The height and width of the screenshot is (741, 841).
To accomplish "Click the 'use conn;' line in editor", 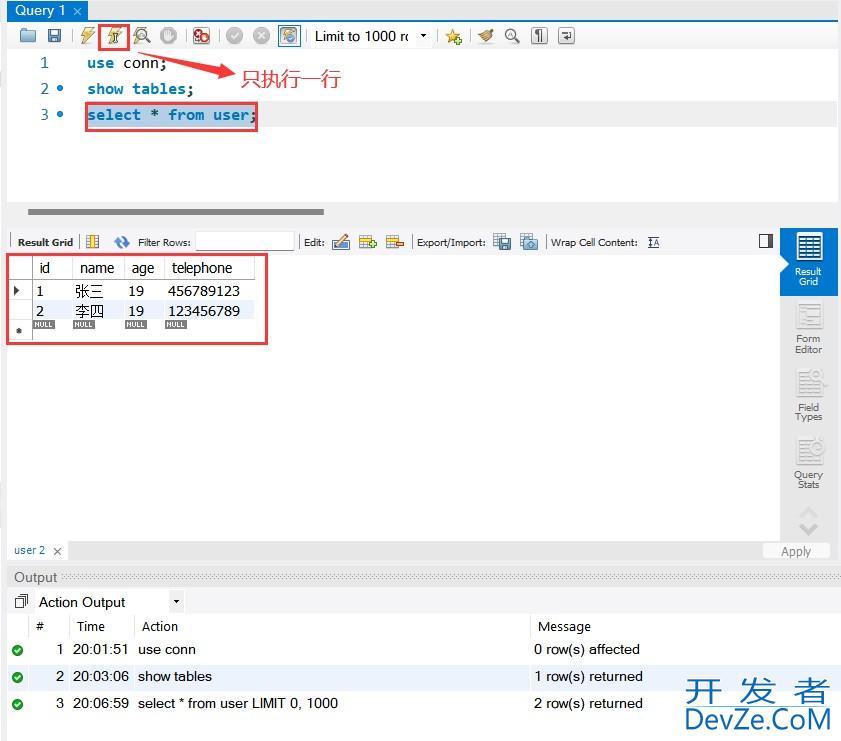I will click(x=127, y=63).
